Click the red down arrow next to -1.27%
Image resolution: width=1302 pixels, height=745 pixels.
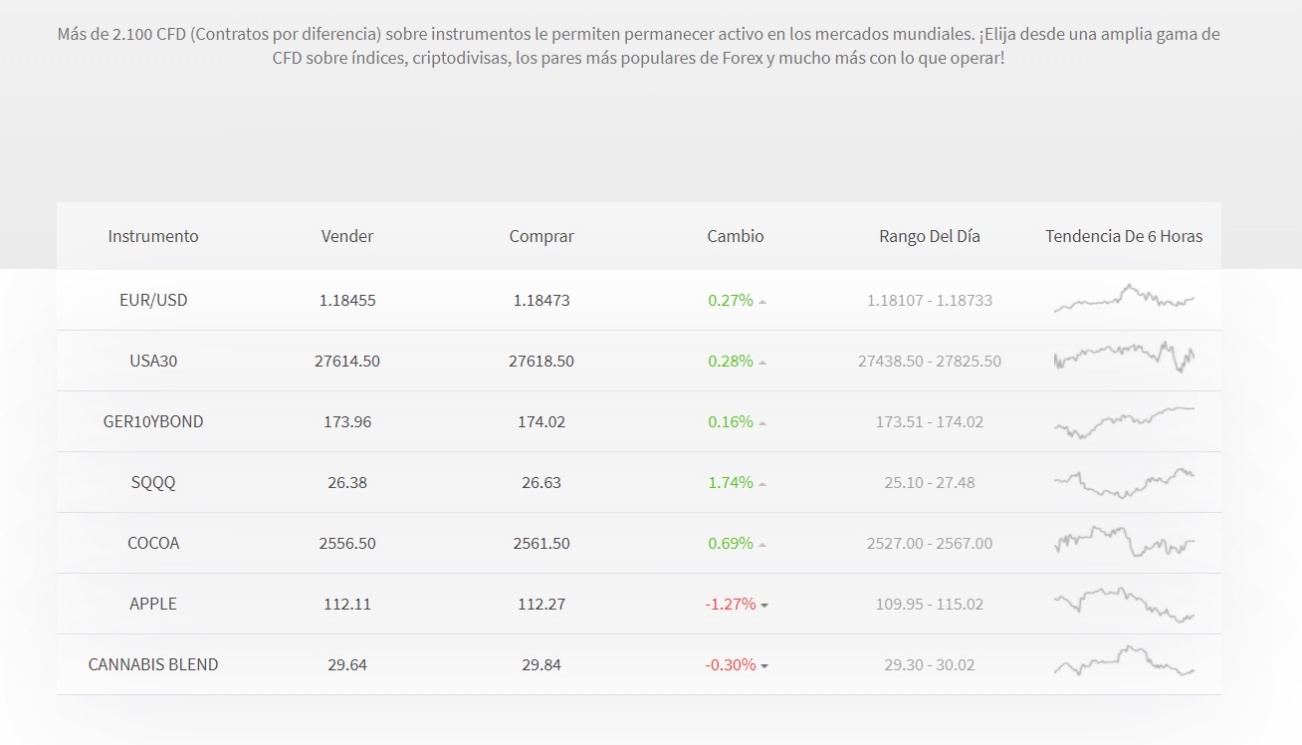(x=763, y=603)
